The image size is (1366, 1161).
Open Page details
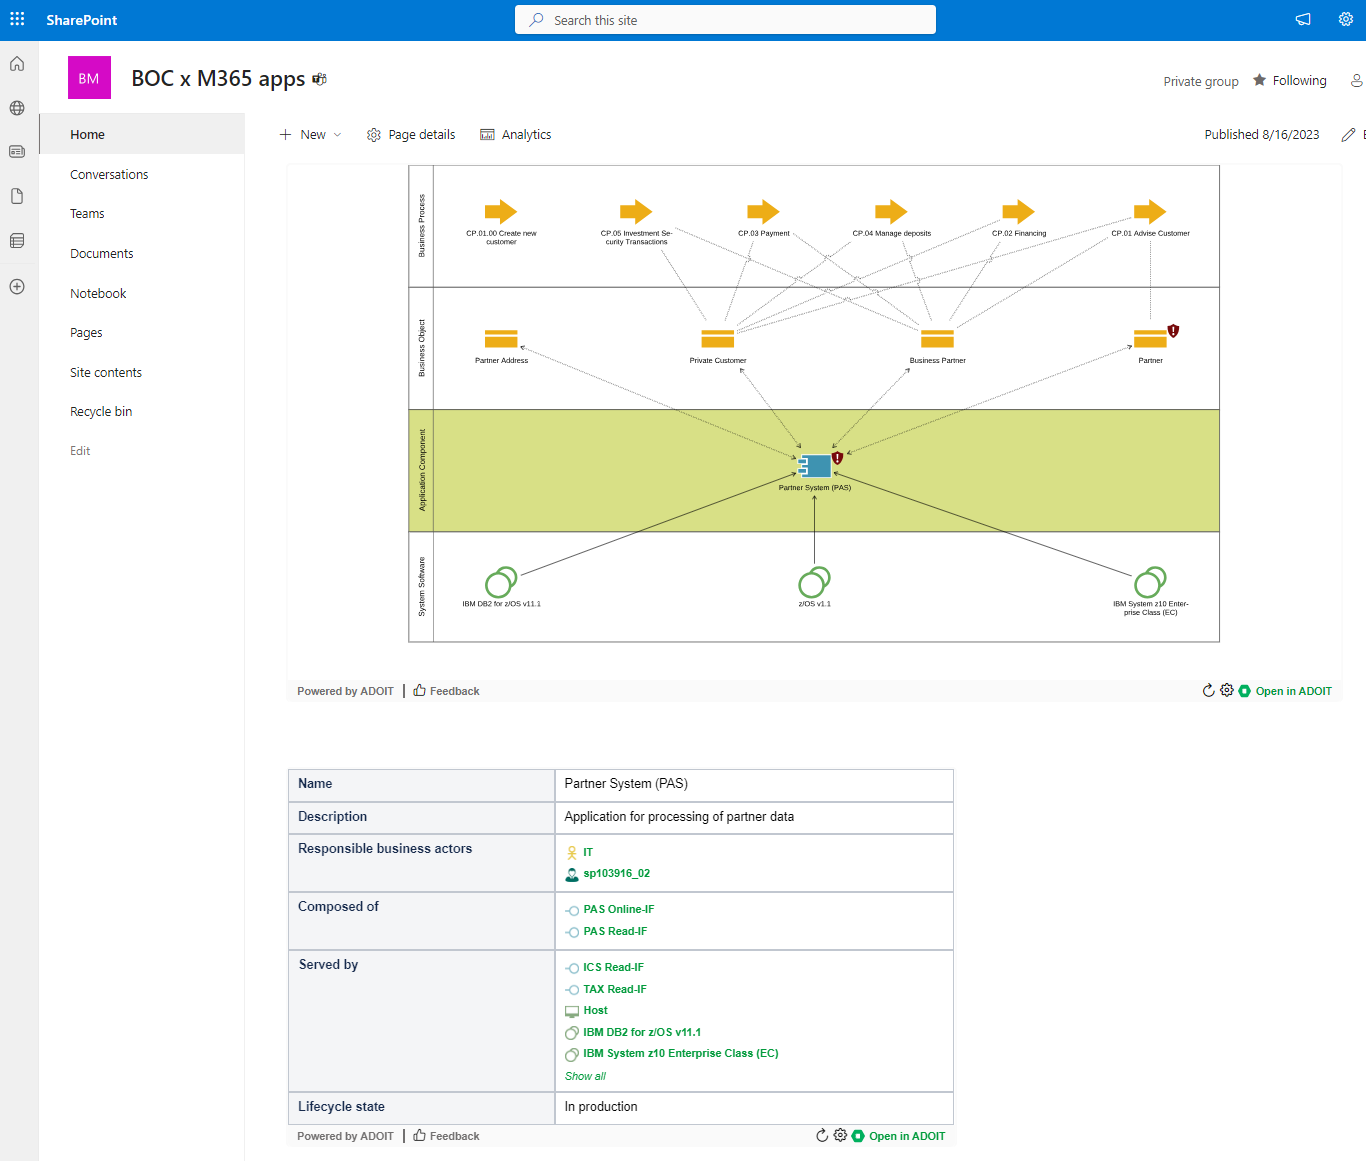[x=411, y=135]
